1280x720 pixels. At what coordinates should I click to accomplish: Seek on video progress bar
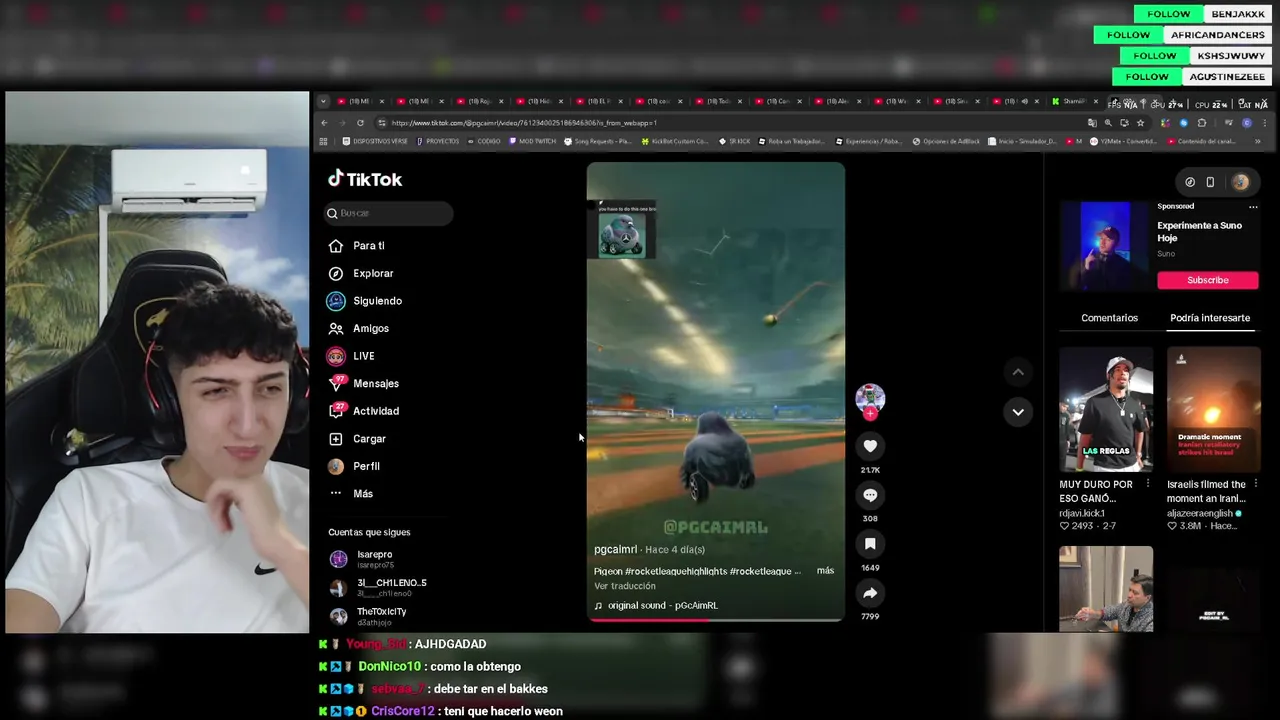(716, 620)
